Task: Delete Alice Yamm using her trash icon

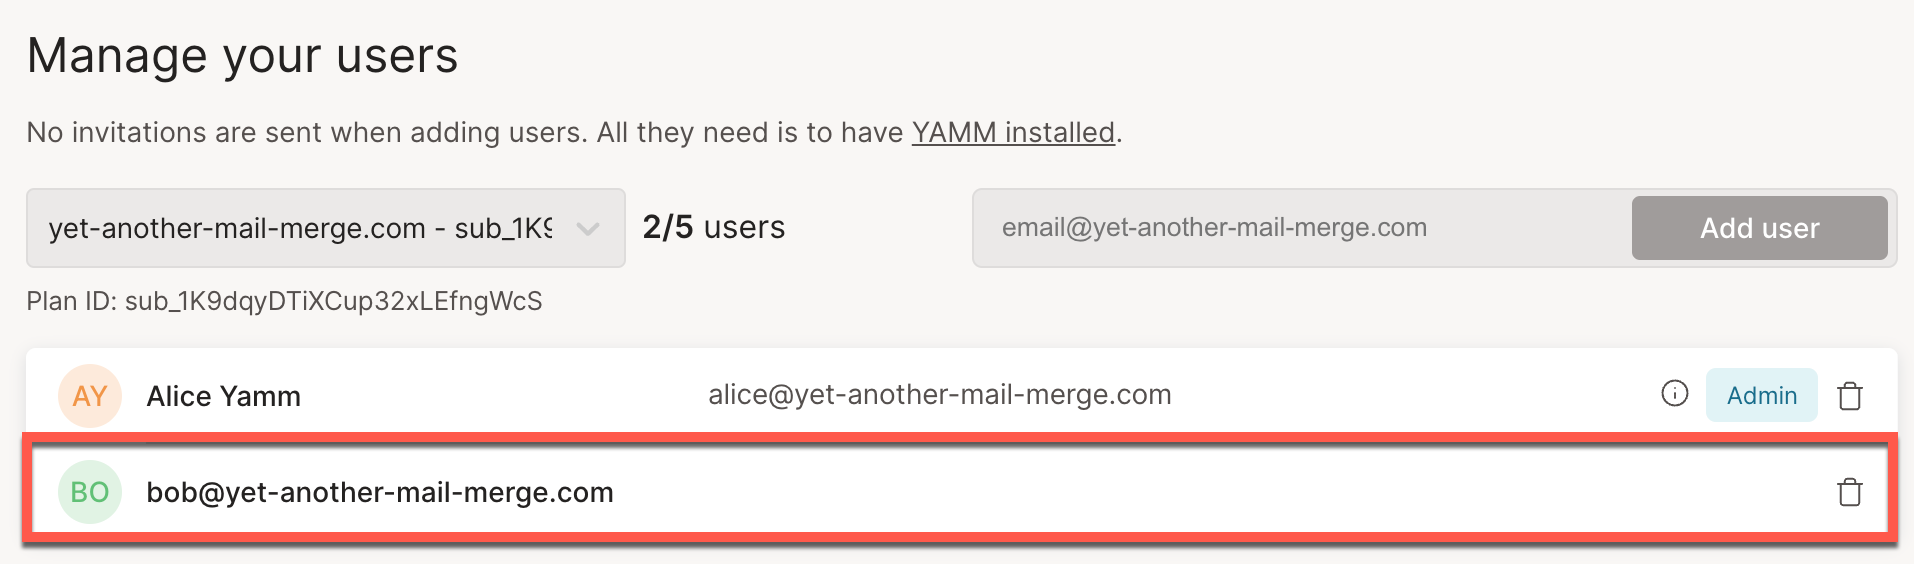Action: 1849,396
